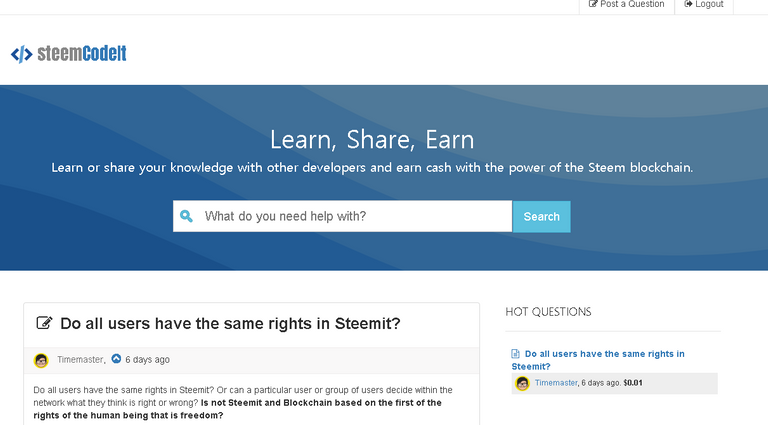
Task: Log out using the top bar Logout link
Action: (704, 5)
